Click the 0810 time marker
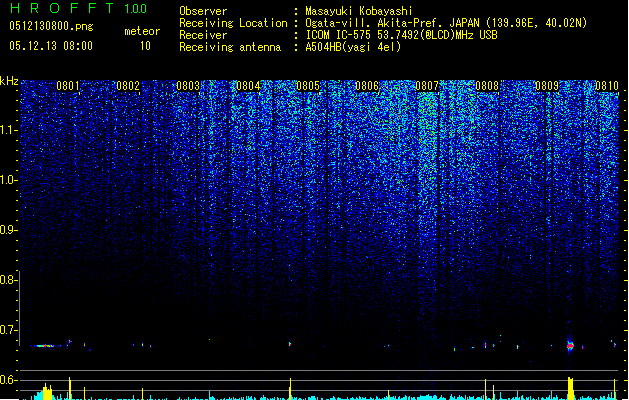 (607, 86)
